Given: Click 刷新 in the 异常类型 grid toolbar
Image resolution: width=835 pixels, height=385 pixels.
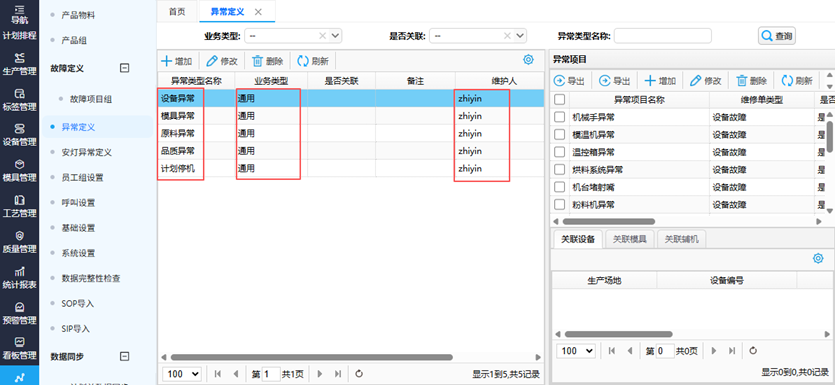Looking at the screenshot, I should click(x=313, y=61).
